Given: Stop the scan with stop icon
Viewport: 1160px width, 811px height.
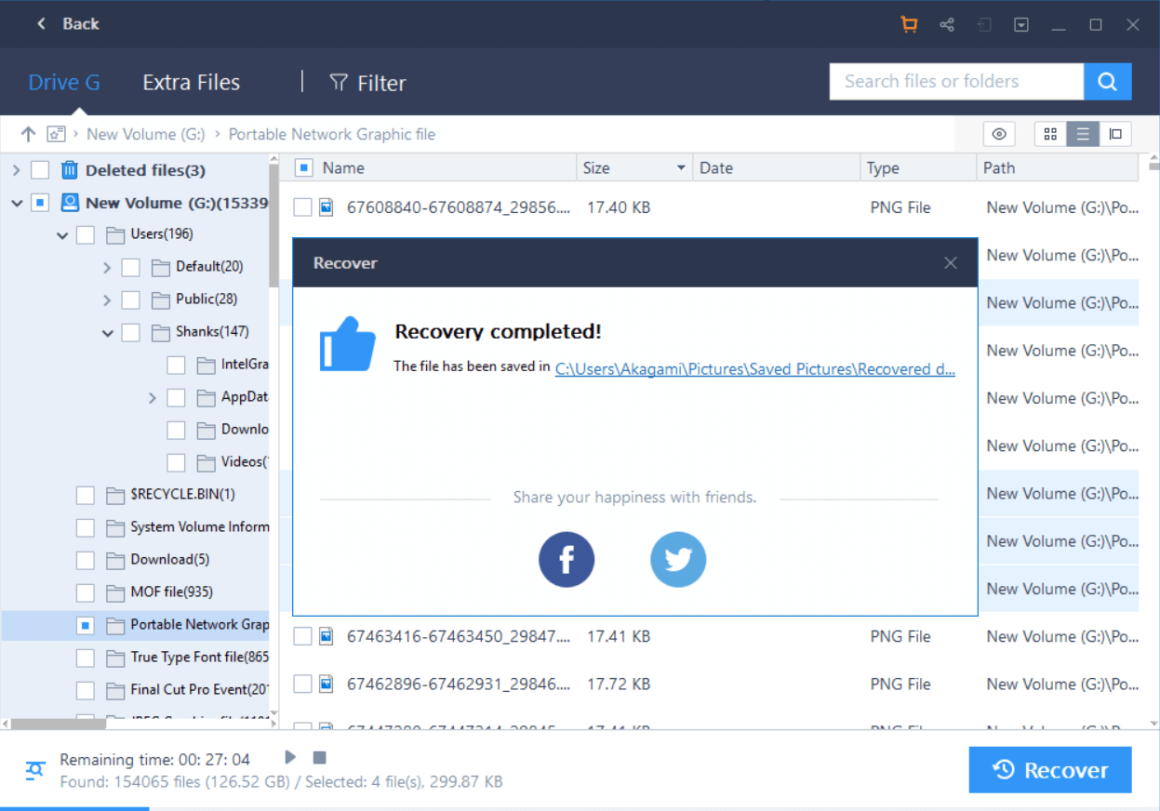Looking at the screenshot, I should tap(320, 757).
